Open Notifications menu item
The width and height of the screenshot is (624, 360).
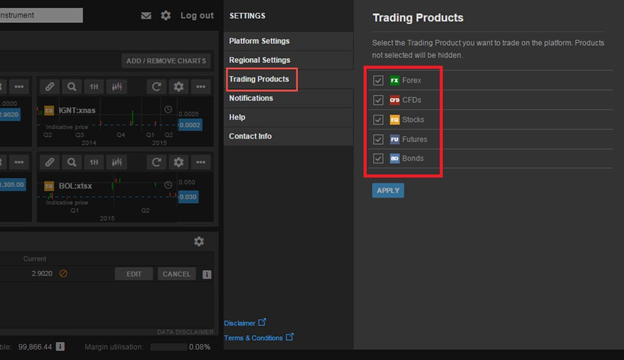pos(289,98)
